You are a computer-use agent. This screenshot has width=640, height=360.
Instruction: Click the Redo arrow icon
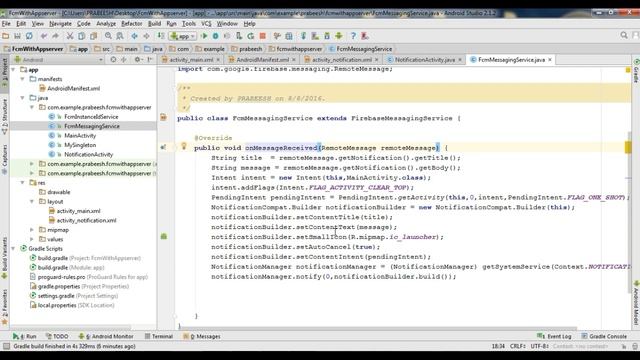click(56, 36)
